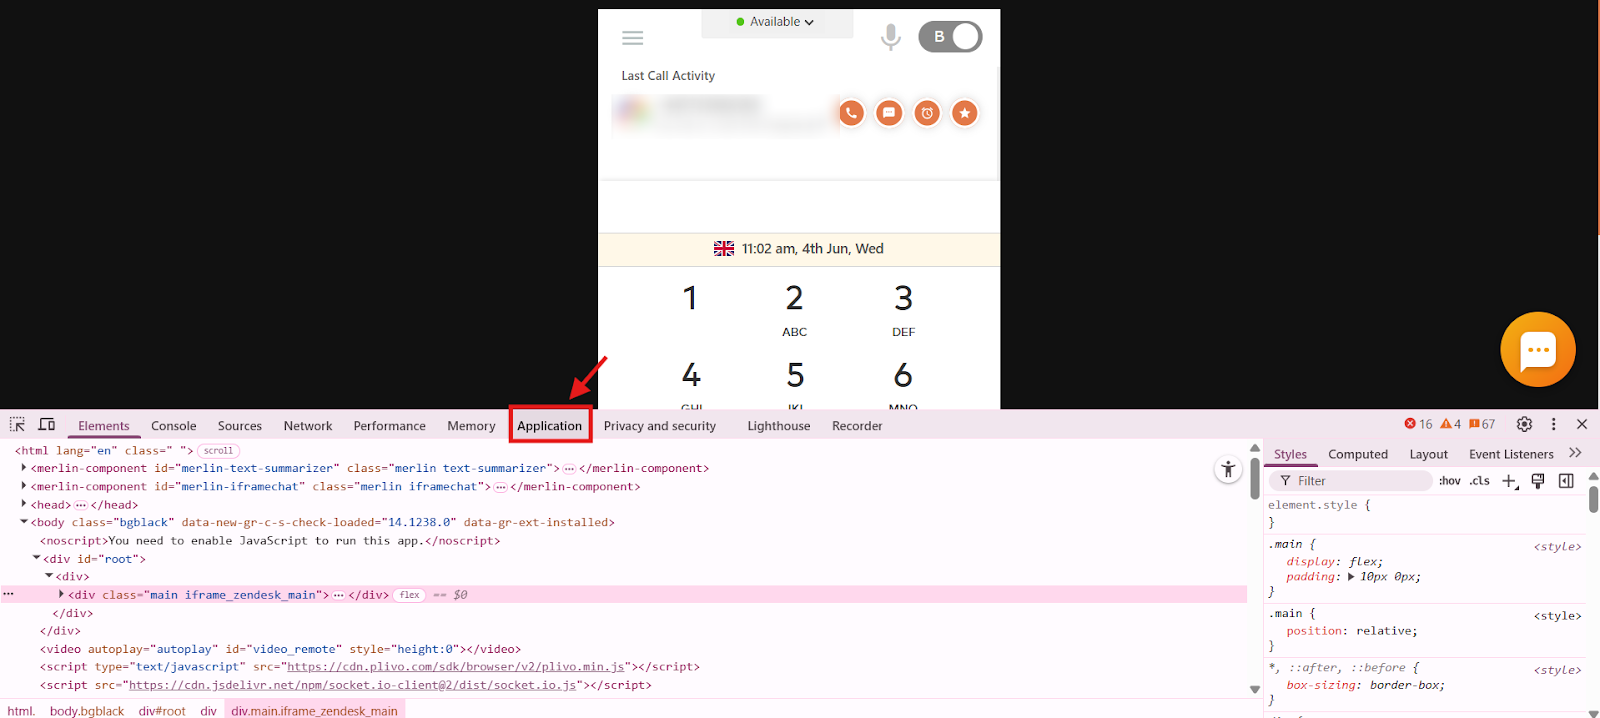
Task: Click the 16 errors counter
Action: [1418, 424]
